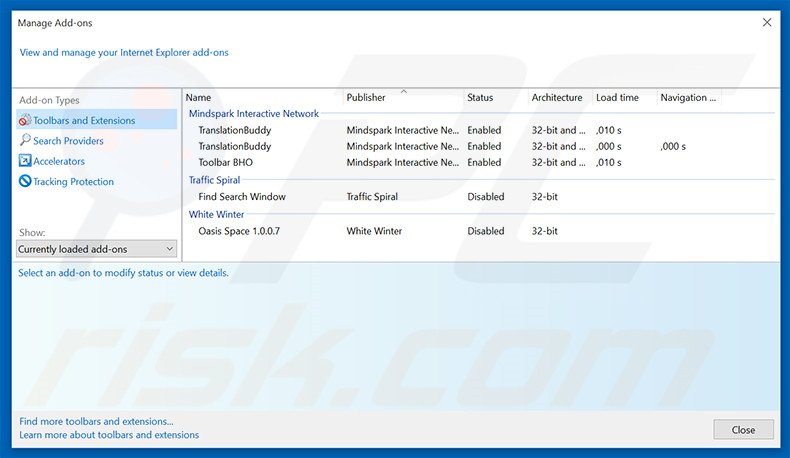Open the Show add-ons dropdown
Viewport: 790px width, 458px height.
tap(96, 249)
